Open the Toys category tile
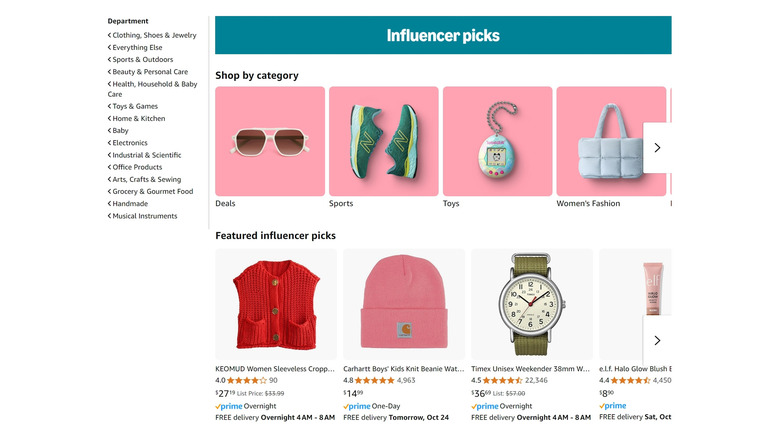Viewport: 780px width, 438px height. (x=497, y=141)
